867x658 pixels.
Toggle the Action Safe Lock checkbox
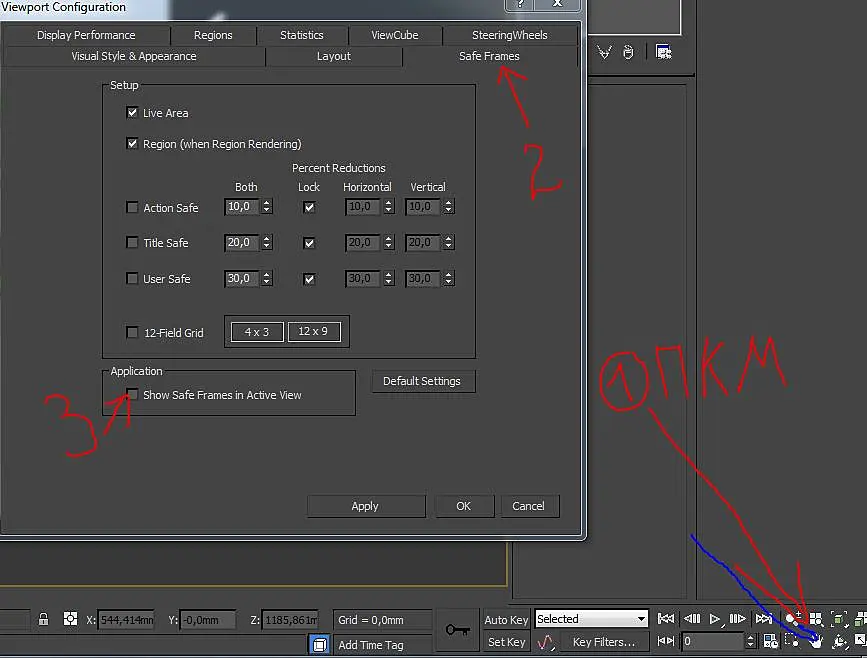(x=309, y=207)
